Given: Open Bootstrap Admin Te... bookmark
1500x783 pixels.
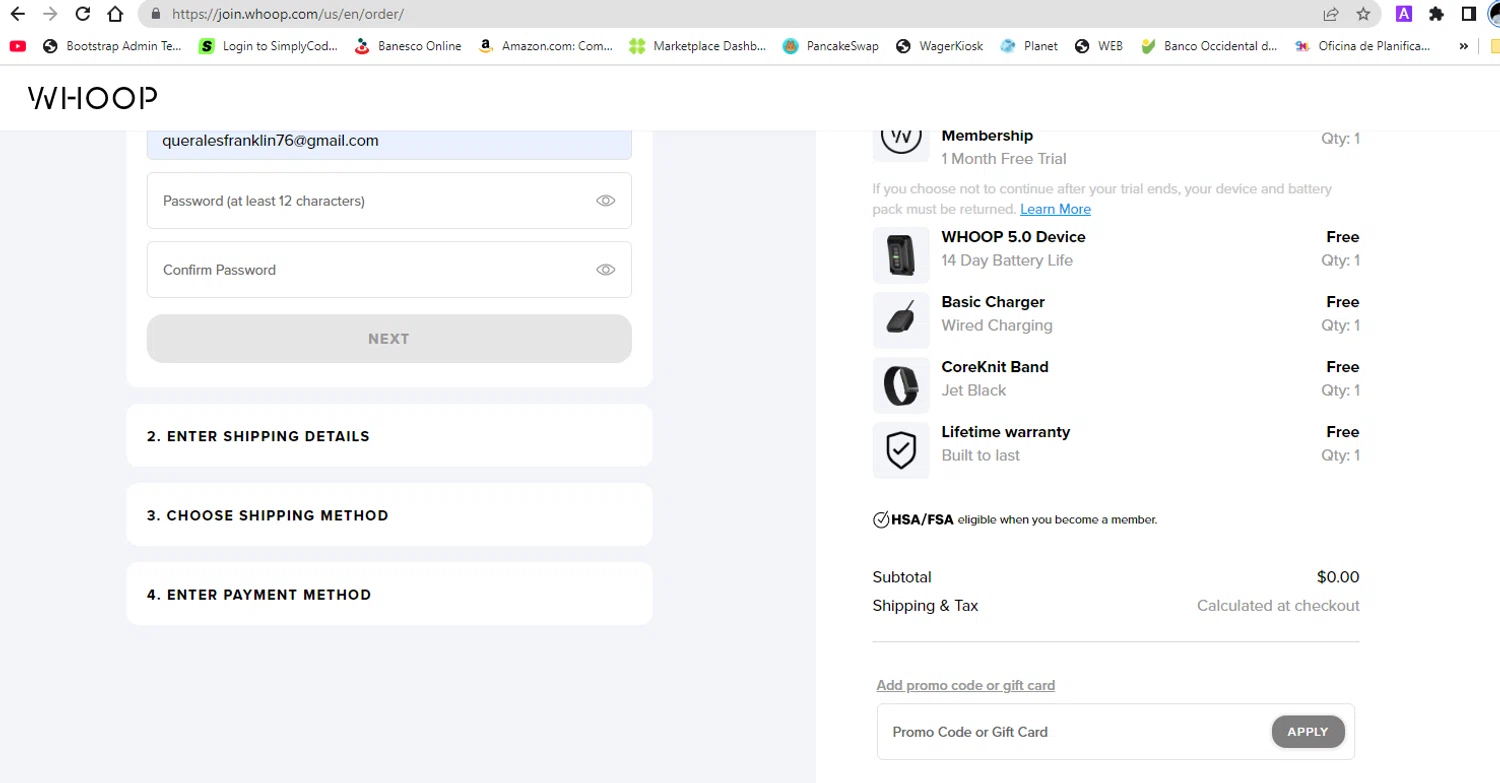Looking at the screenshot, I should click(x=113, y=46).
